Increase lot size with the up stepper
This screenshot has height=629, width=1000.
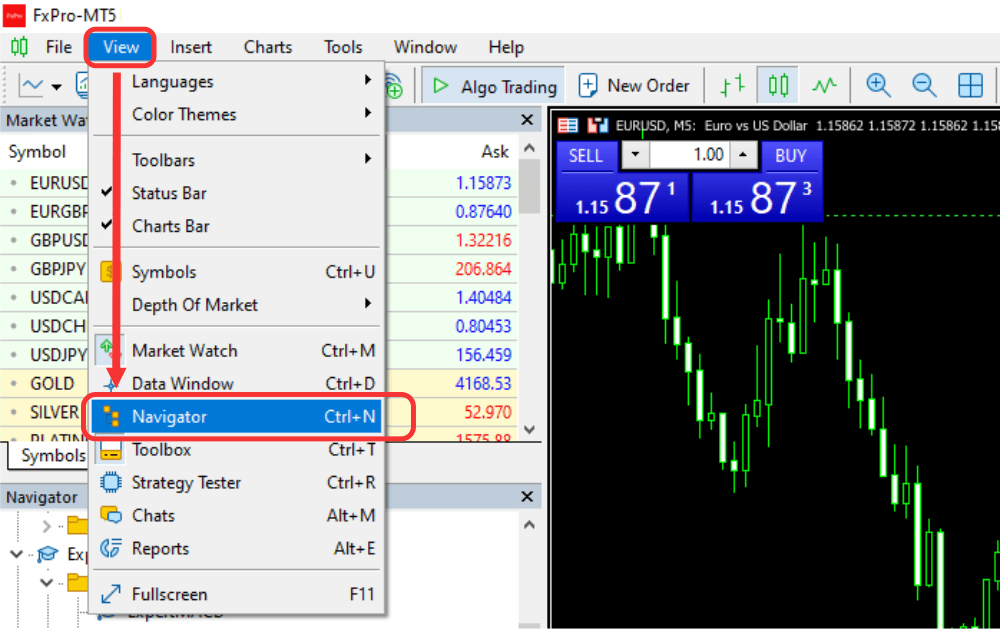[742, 156]
